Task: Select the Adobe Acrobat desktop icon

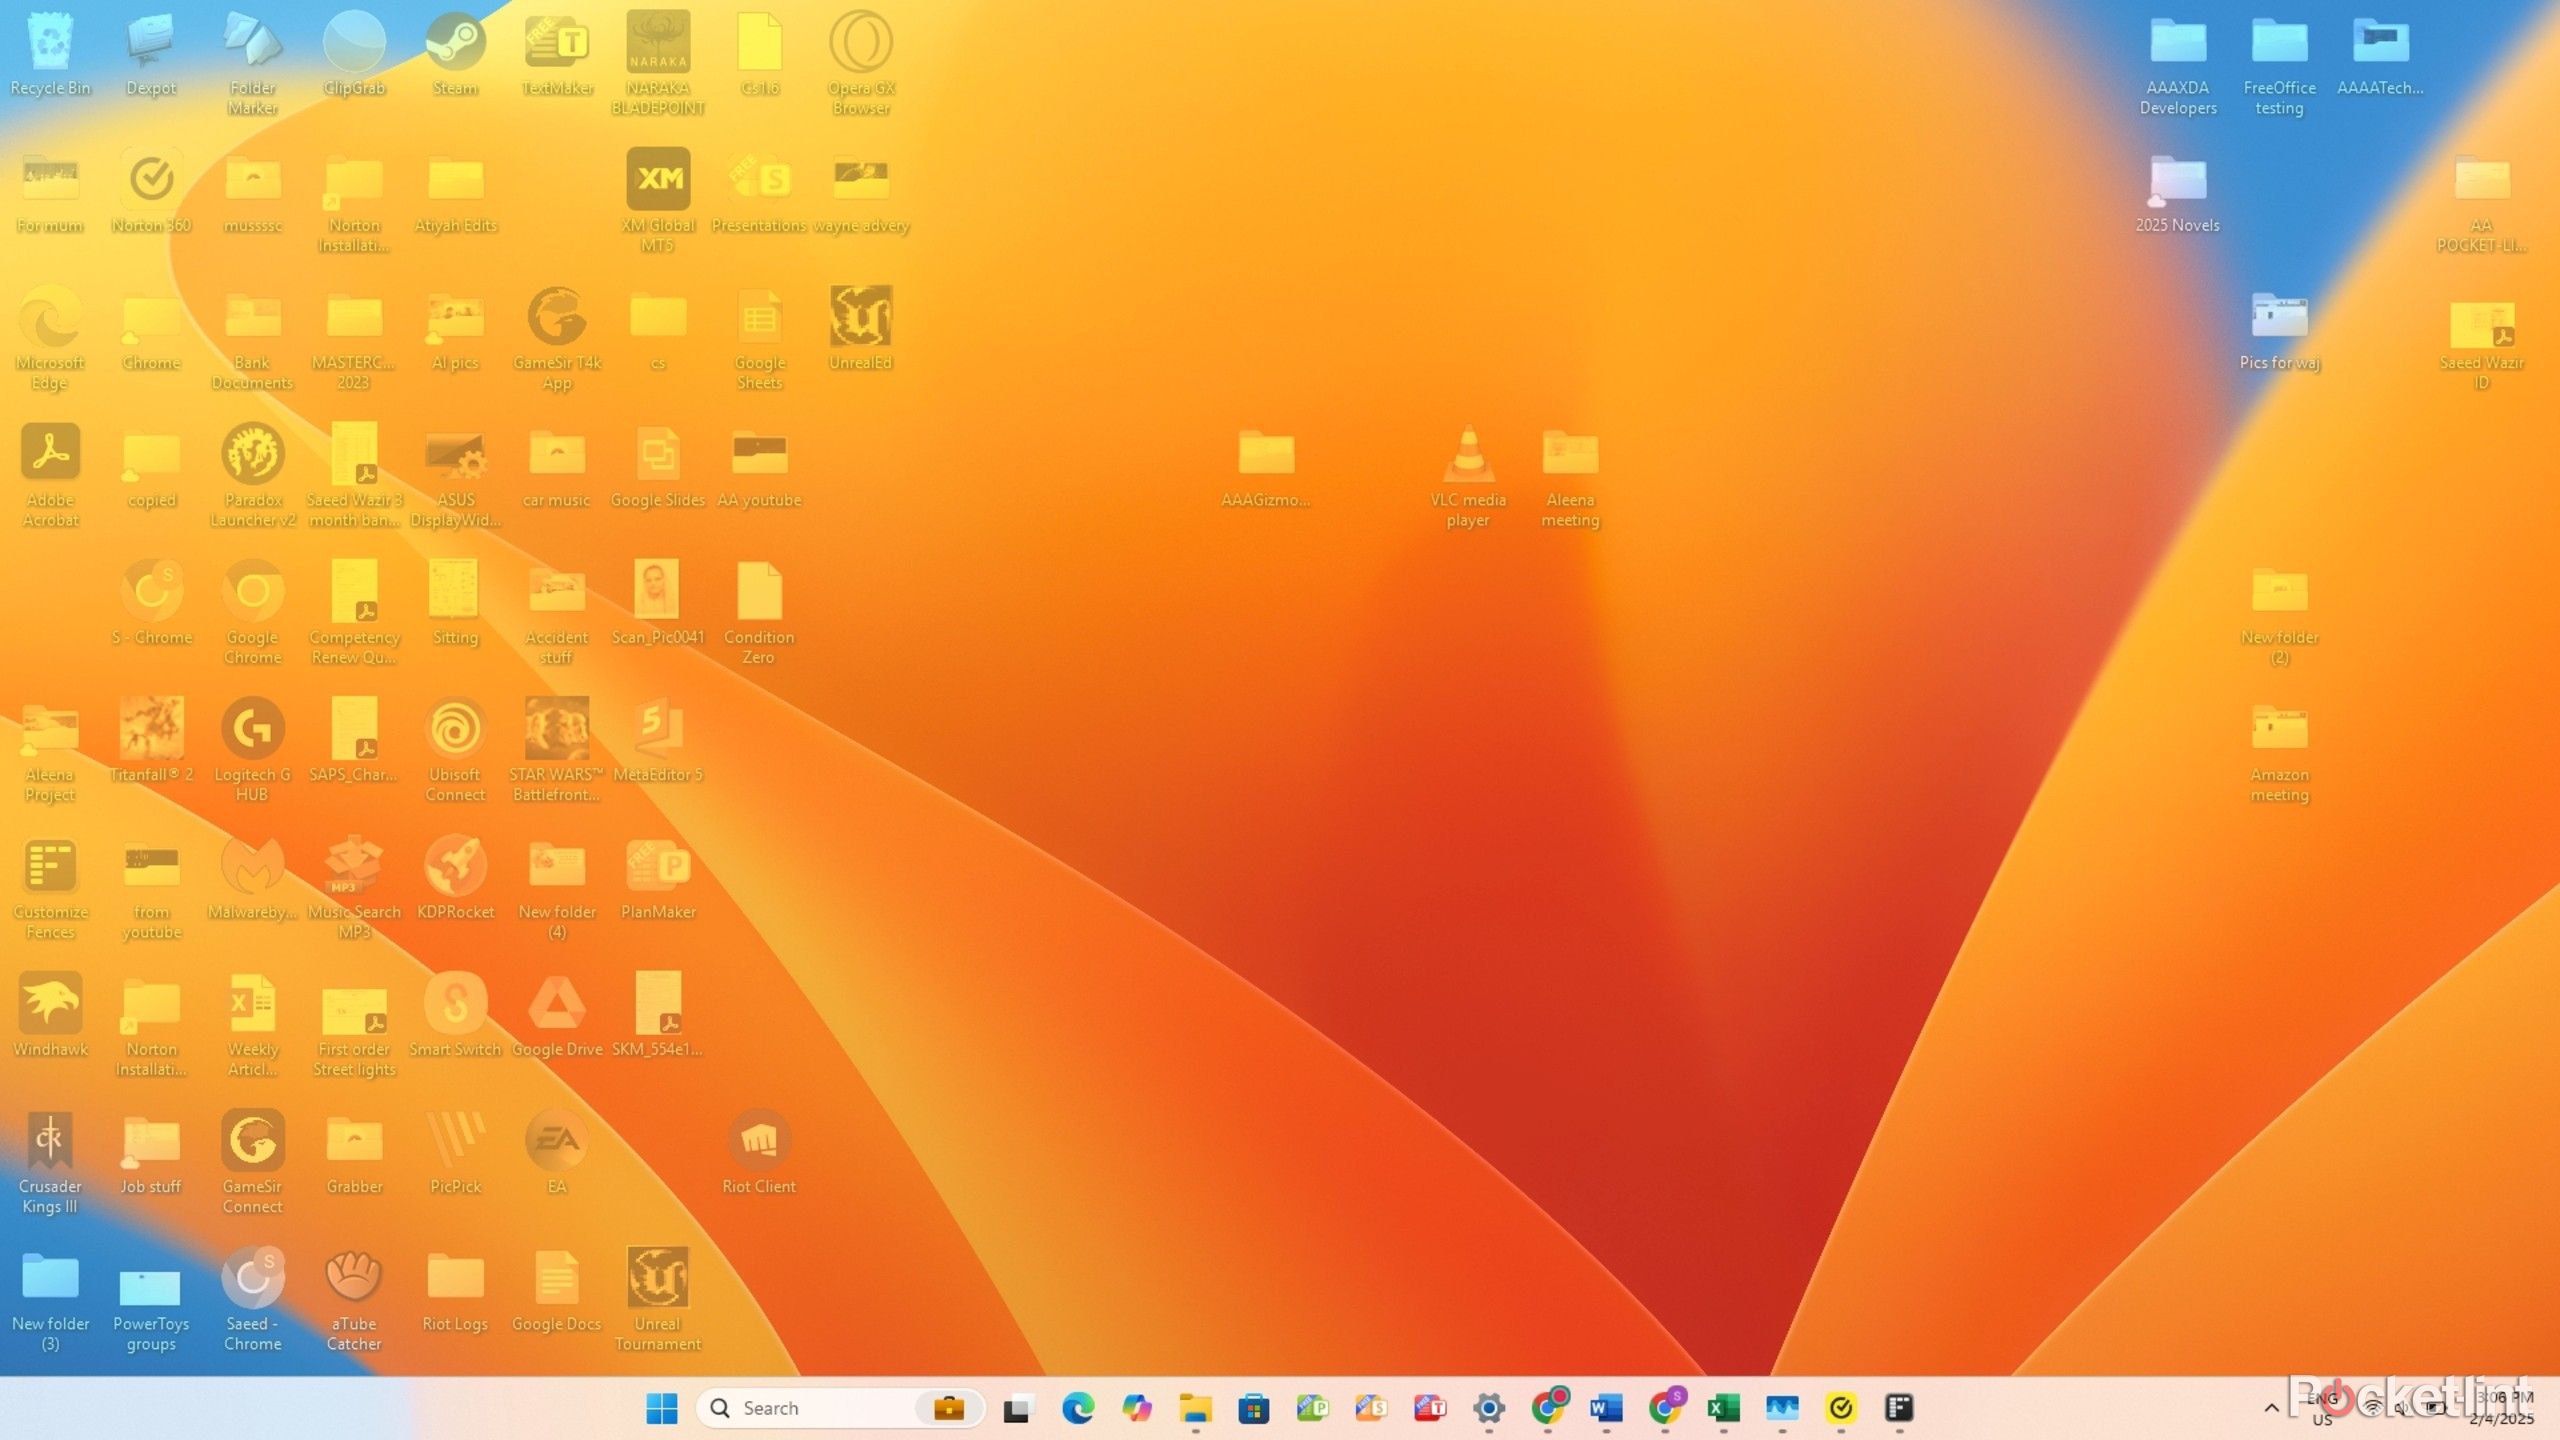Action: (50, 474)
